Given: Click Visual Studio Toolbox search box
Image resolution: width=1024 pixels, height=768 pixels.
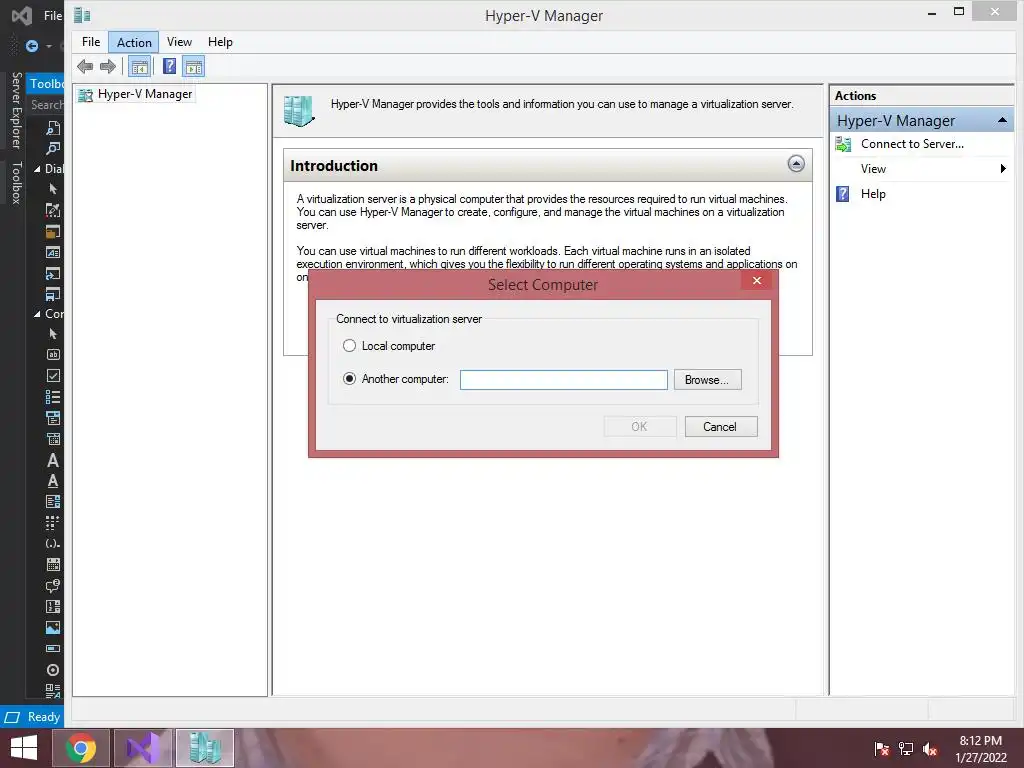Looking at the screenshot, I should tap(46, 104).
